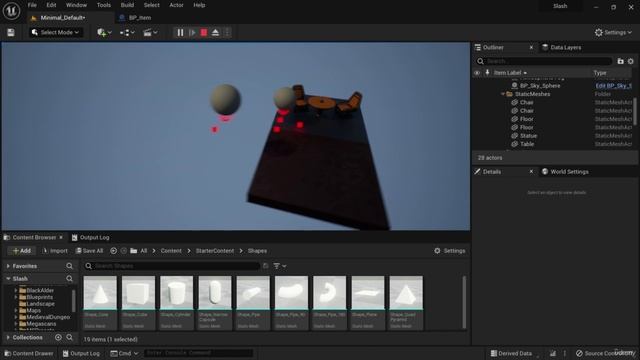
Task: Click the Eject from player icon
Action: [215, 33]
